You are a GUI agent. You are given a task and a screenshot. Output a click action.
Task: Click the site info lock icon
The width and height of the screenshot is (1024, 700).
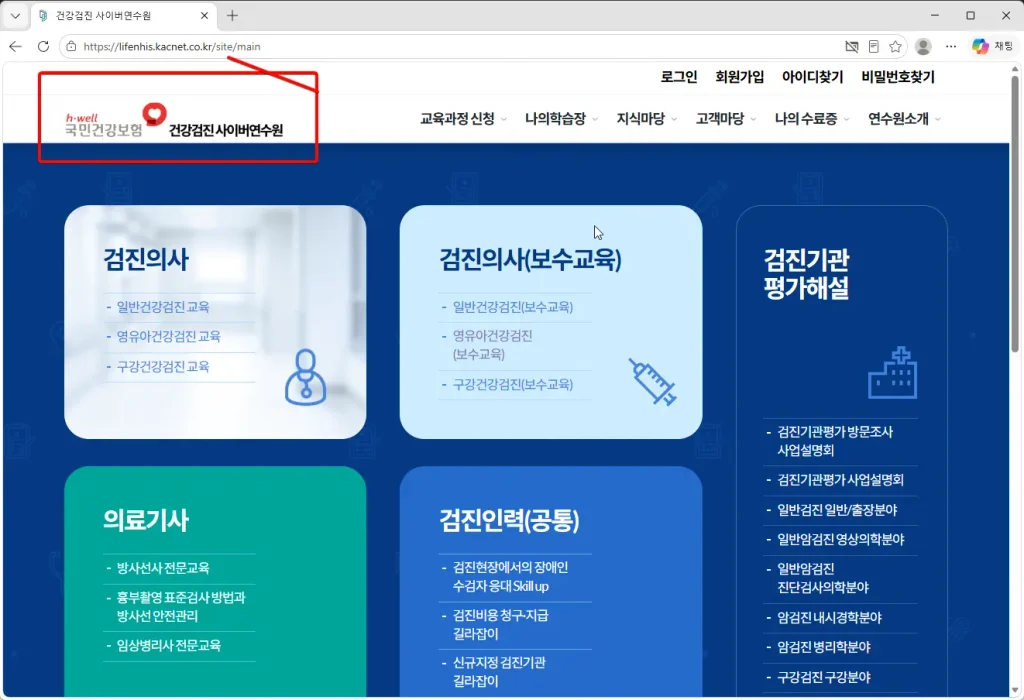coord(71,46)
